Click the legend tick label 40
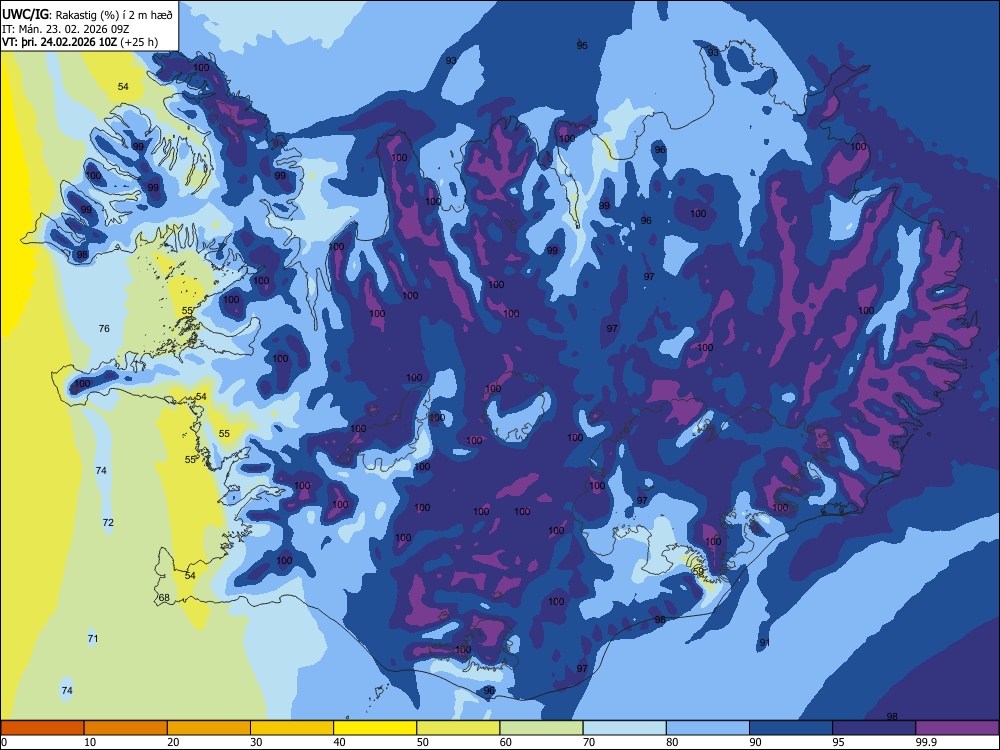The height and width of the screenshot is (750, 1000). point(340,742)
